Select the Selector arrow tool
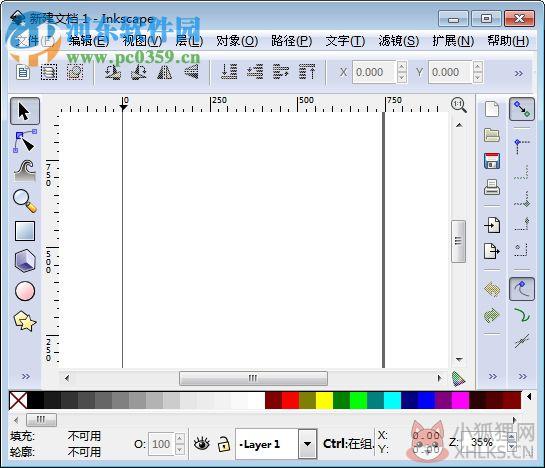Screen dimensions: 545x468 point(25,111)
